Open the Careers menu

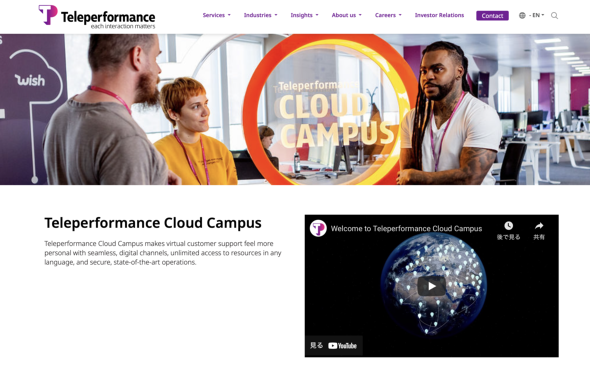coord(388,15)
